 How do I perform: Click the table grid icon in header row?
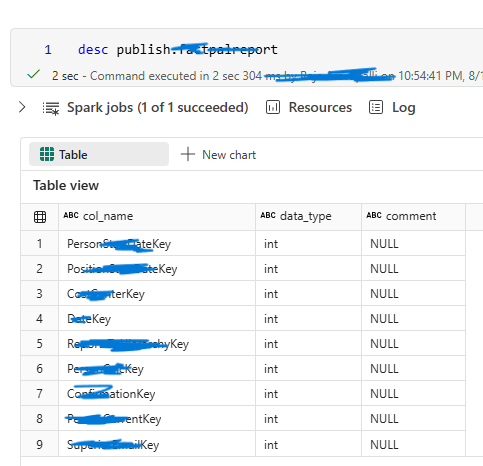pos(40,217)
